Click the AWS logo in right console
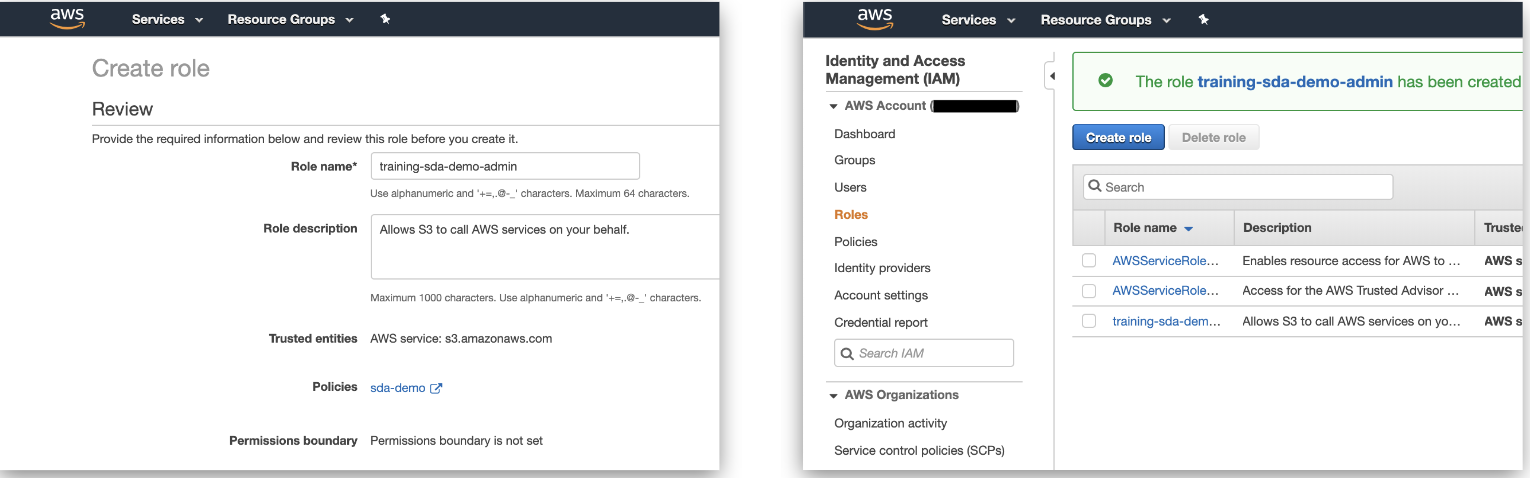The width and height of the screenshot is (1530, 478). point(875,20)
